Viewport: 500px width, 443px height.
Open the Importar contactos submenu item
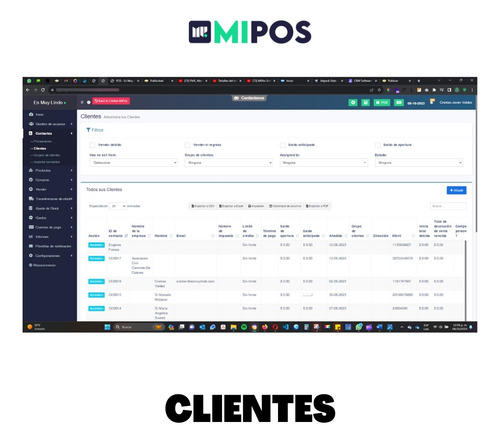47,162
